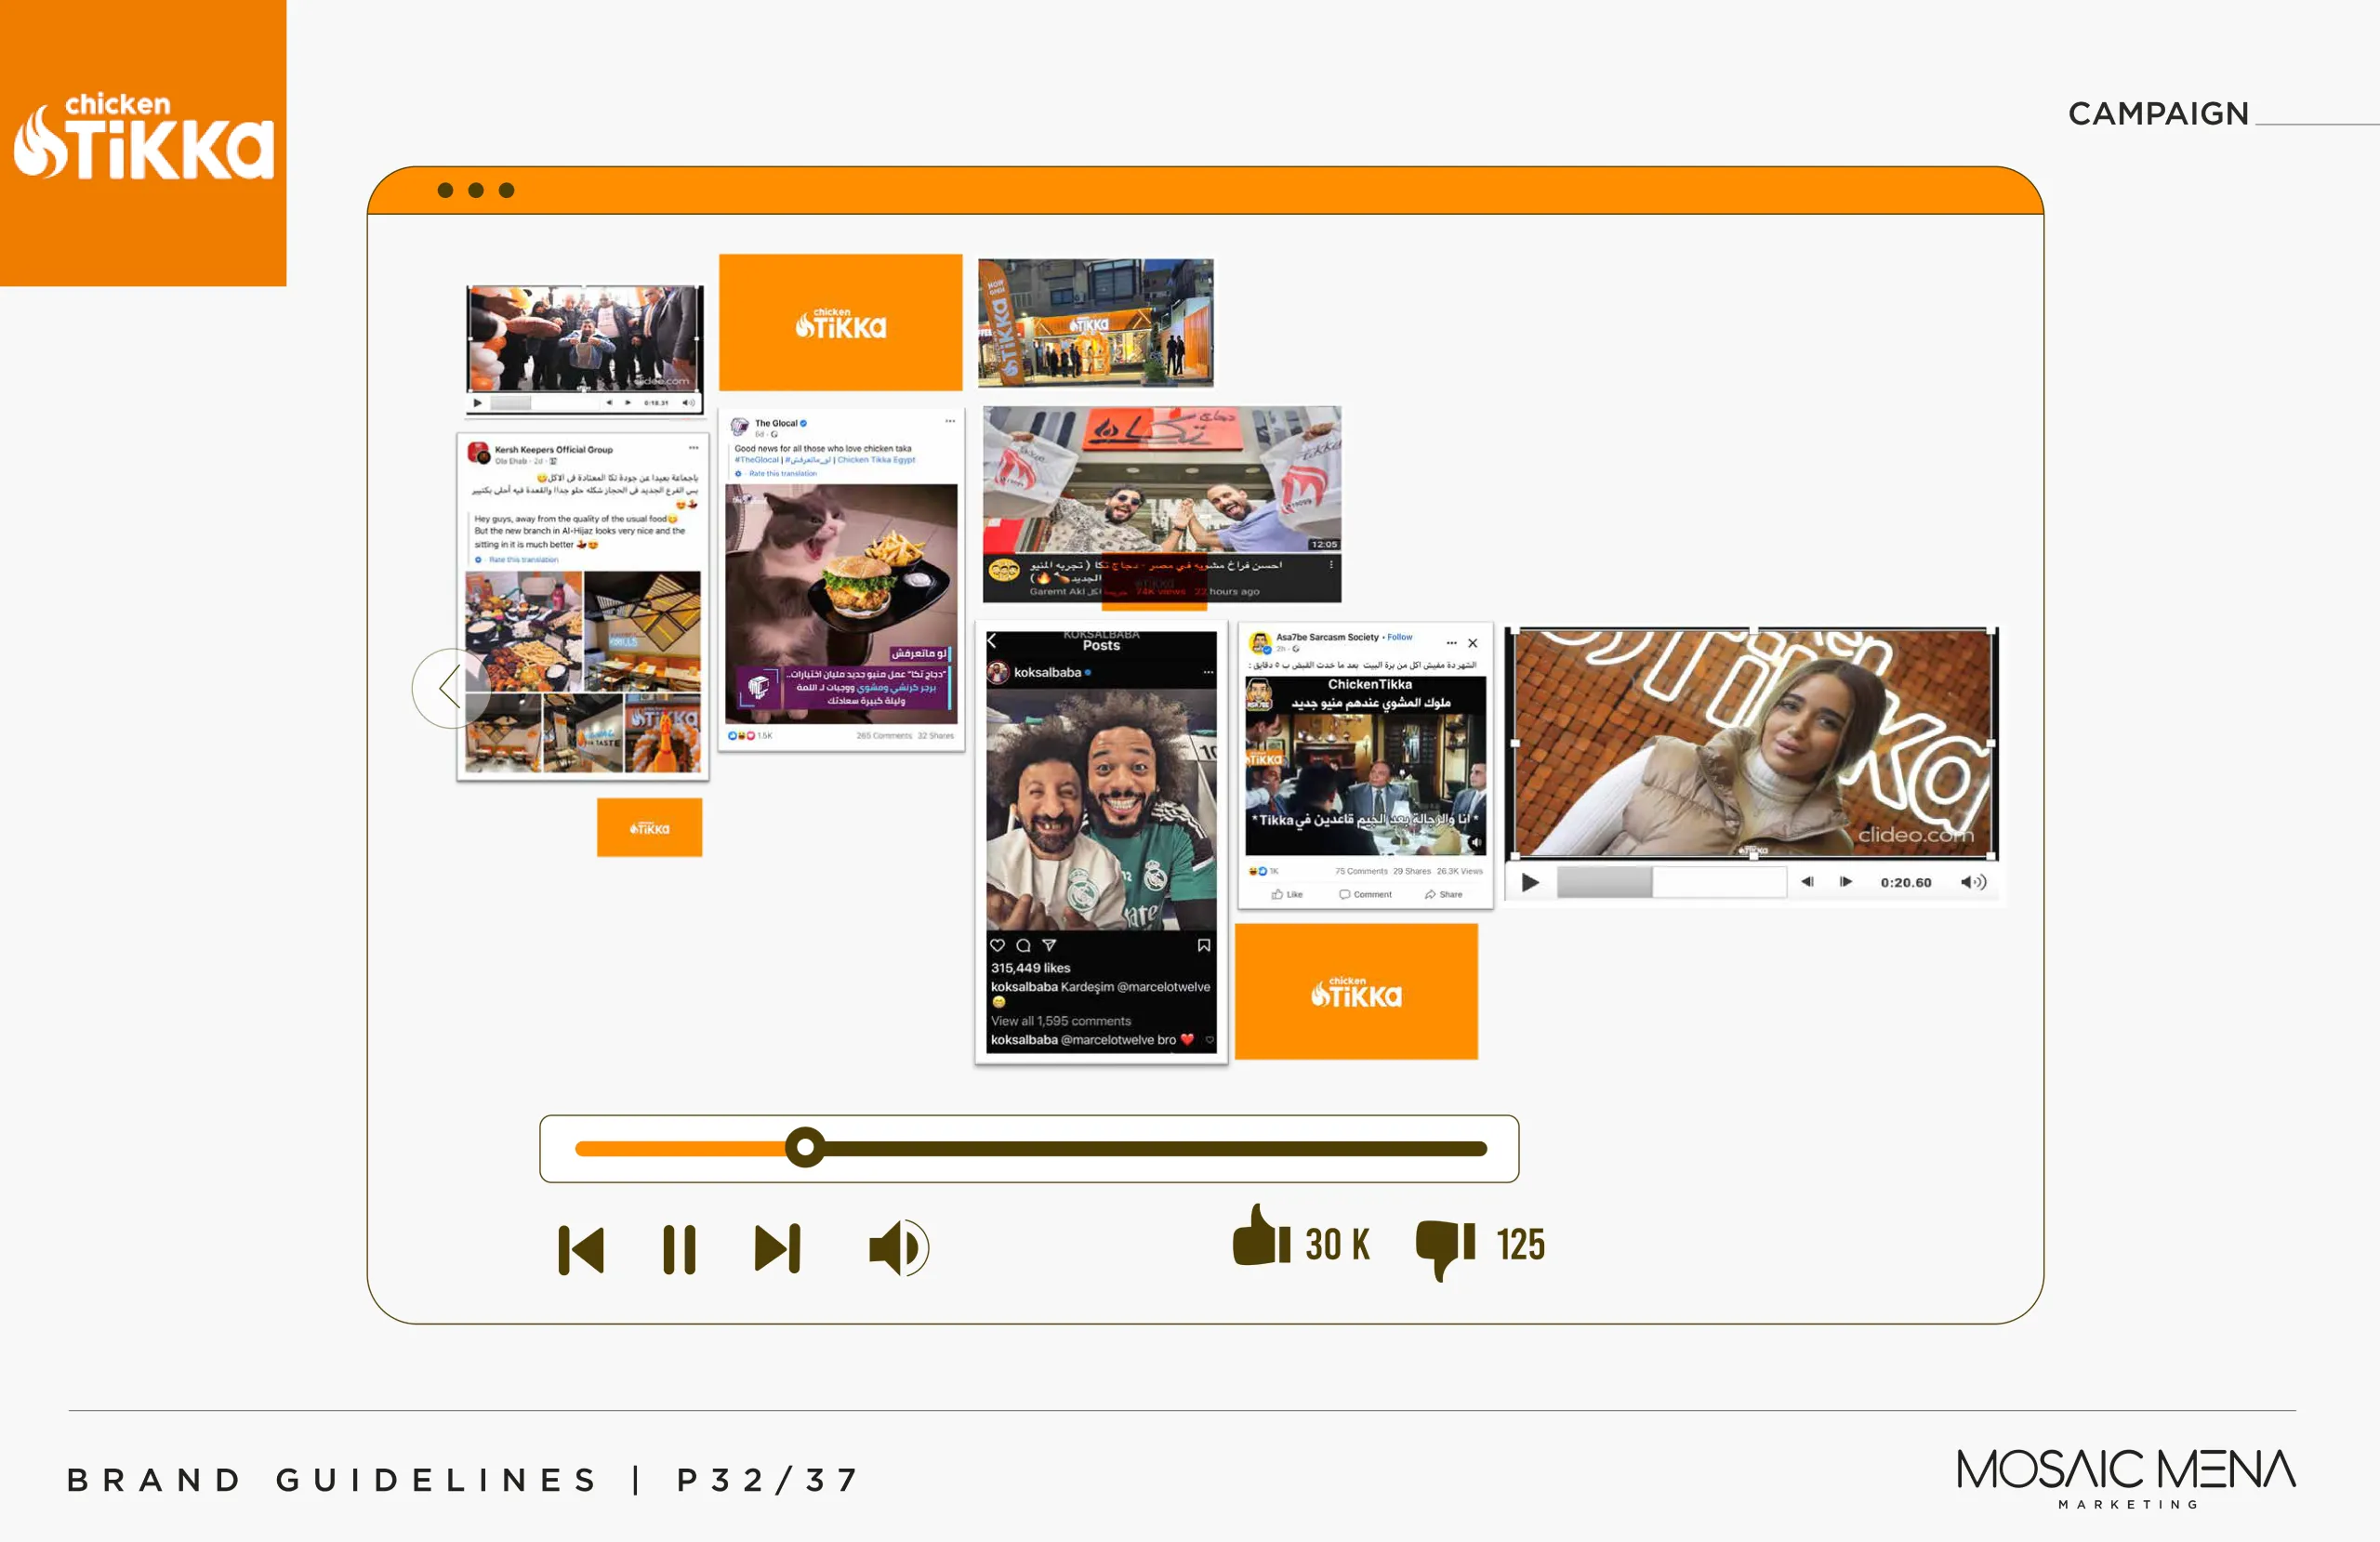The image size is (2380, 1542).
Task: Open three-dot menu on Asa7be Sarcasm Society post
Action: coord(1451,643)
